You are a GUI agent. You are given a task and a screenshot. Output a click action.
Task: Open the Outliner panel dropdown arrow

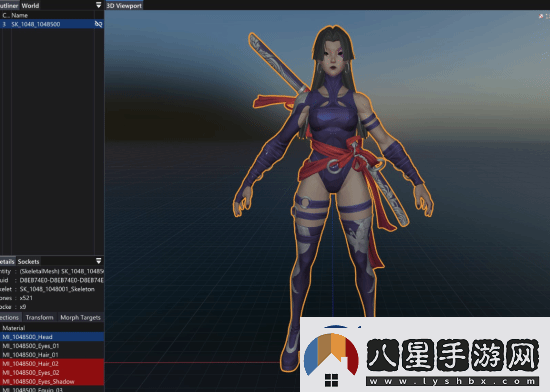(x=99, y=5)
